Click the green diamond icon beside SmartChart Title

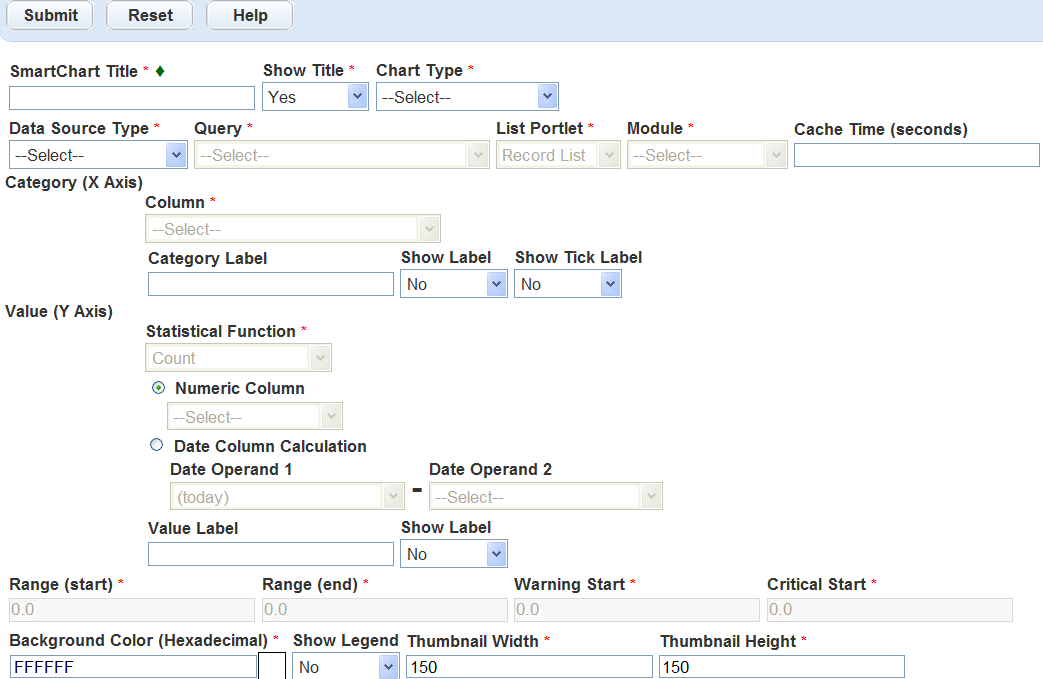click(x=160, y=71)
